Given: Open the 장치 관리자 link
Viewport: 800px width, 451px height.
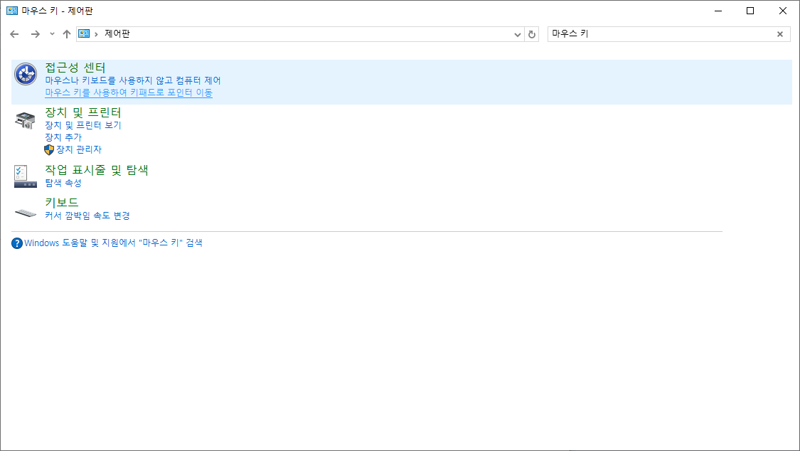Looking at the screenshot, I should 79,149.
